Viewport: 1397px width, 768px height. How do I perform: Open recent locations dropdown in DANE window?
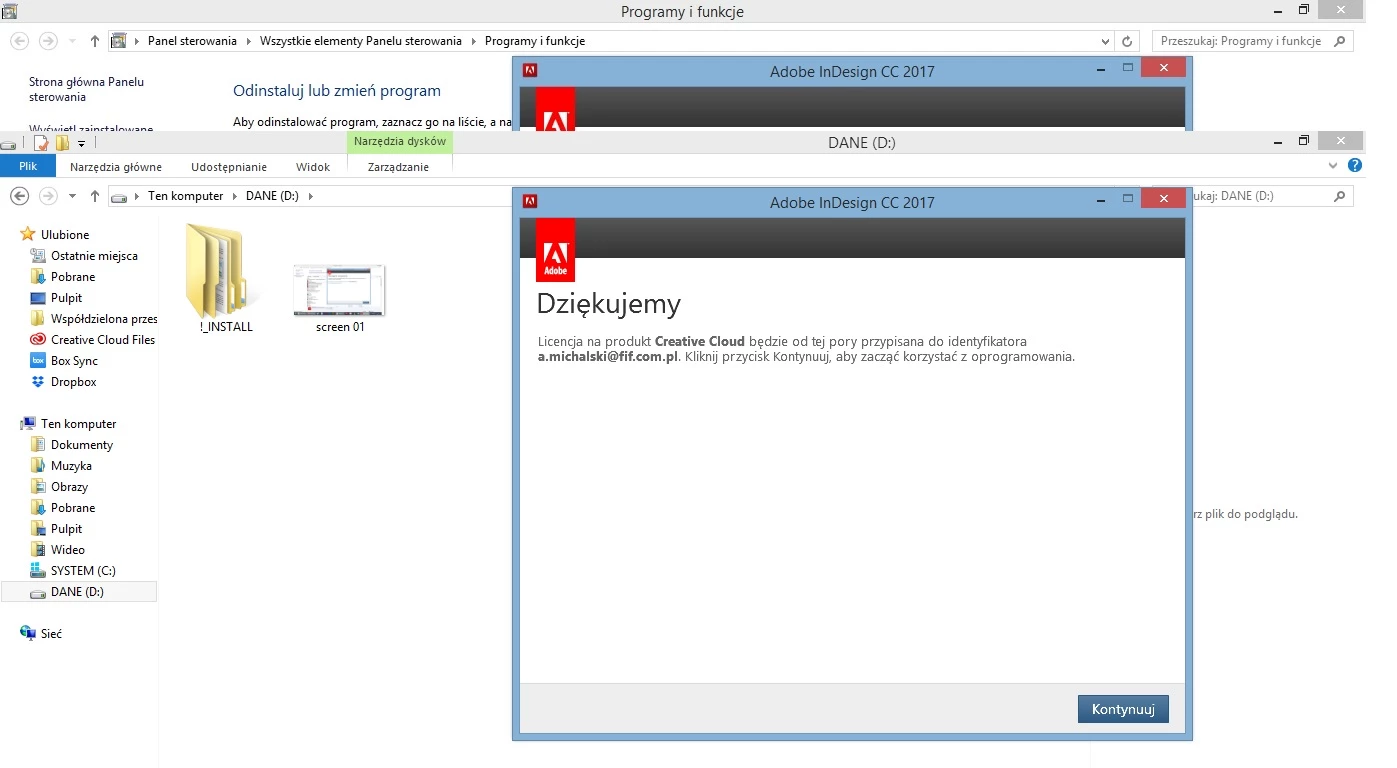tap(72, 197)
